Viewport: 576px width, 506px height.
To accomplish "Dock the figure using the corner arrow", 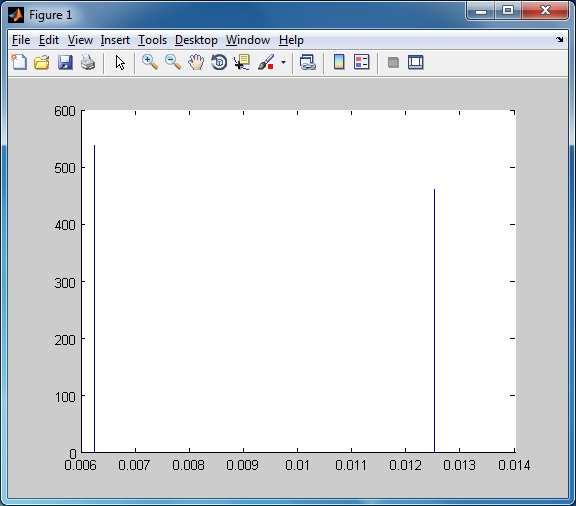I will click(559, 39).
